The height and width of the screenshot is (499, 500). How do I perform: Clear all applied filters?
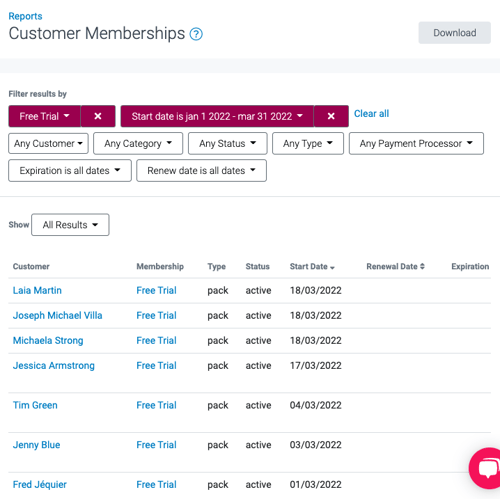pyautogui.click(x=371, y=114)
